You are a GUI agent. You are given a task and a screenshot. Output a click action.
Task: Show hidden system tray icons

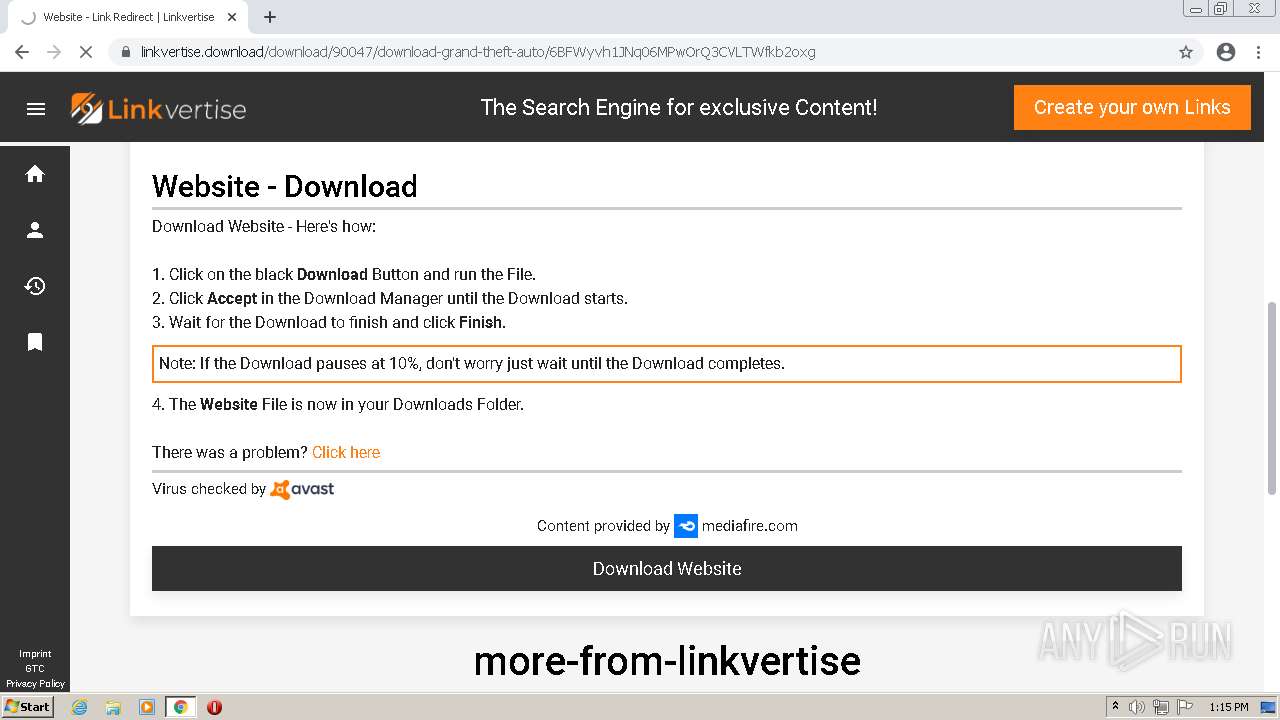tap(1116, 707)
